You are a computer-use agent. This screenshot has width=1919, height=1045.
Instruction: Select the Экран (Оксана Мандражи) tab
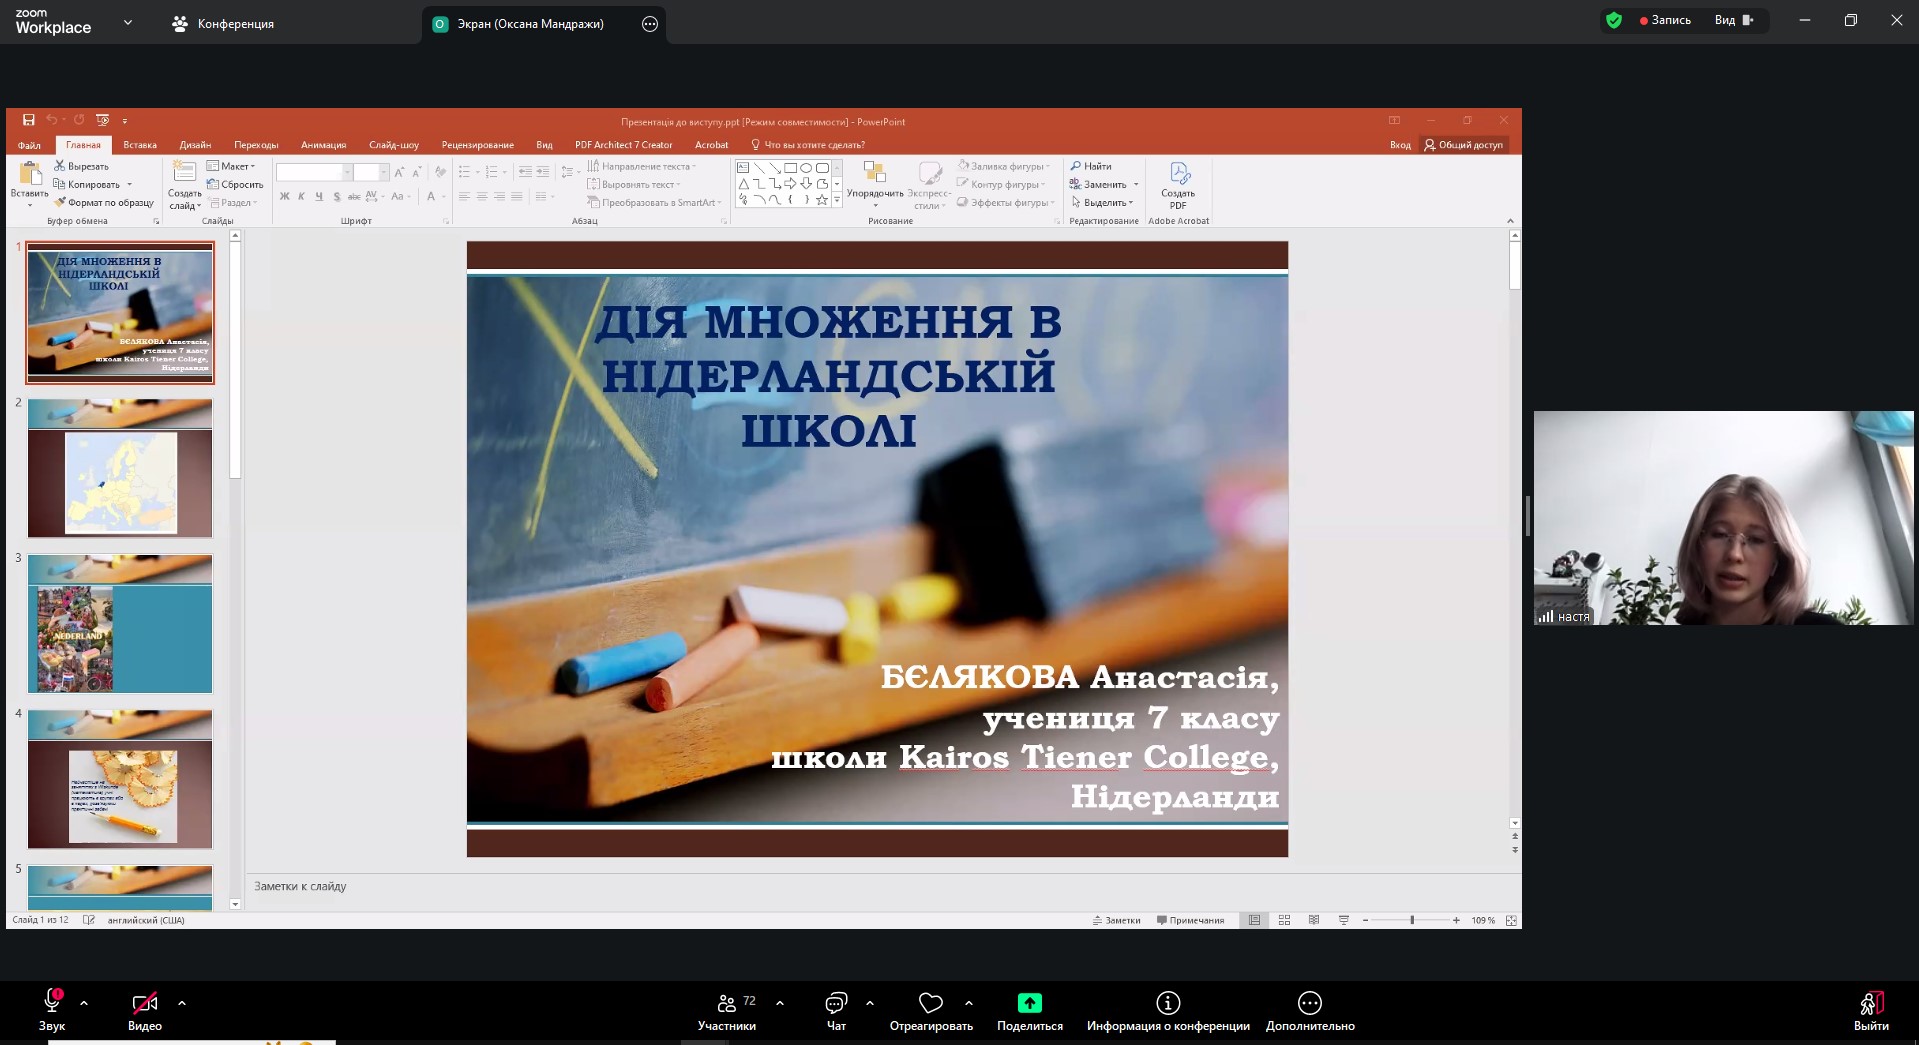coord(530,24)
